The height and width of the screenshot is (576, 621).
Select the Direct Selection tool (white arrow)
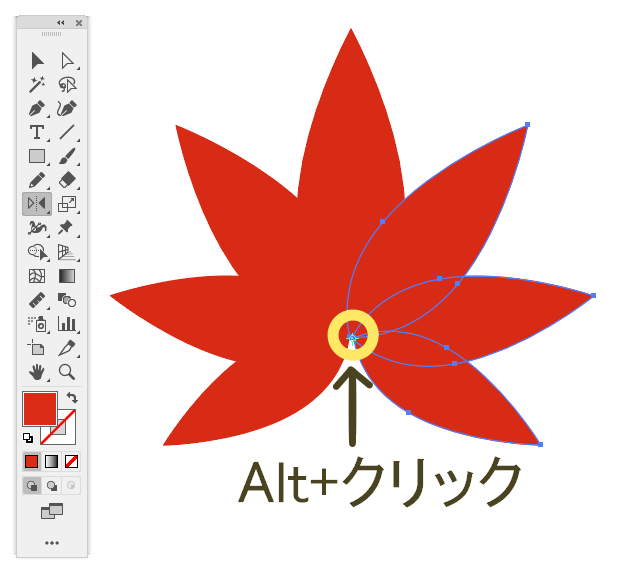point(67,61)
